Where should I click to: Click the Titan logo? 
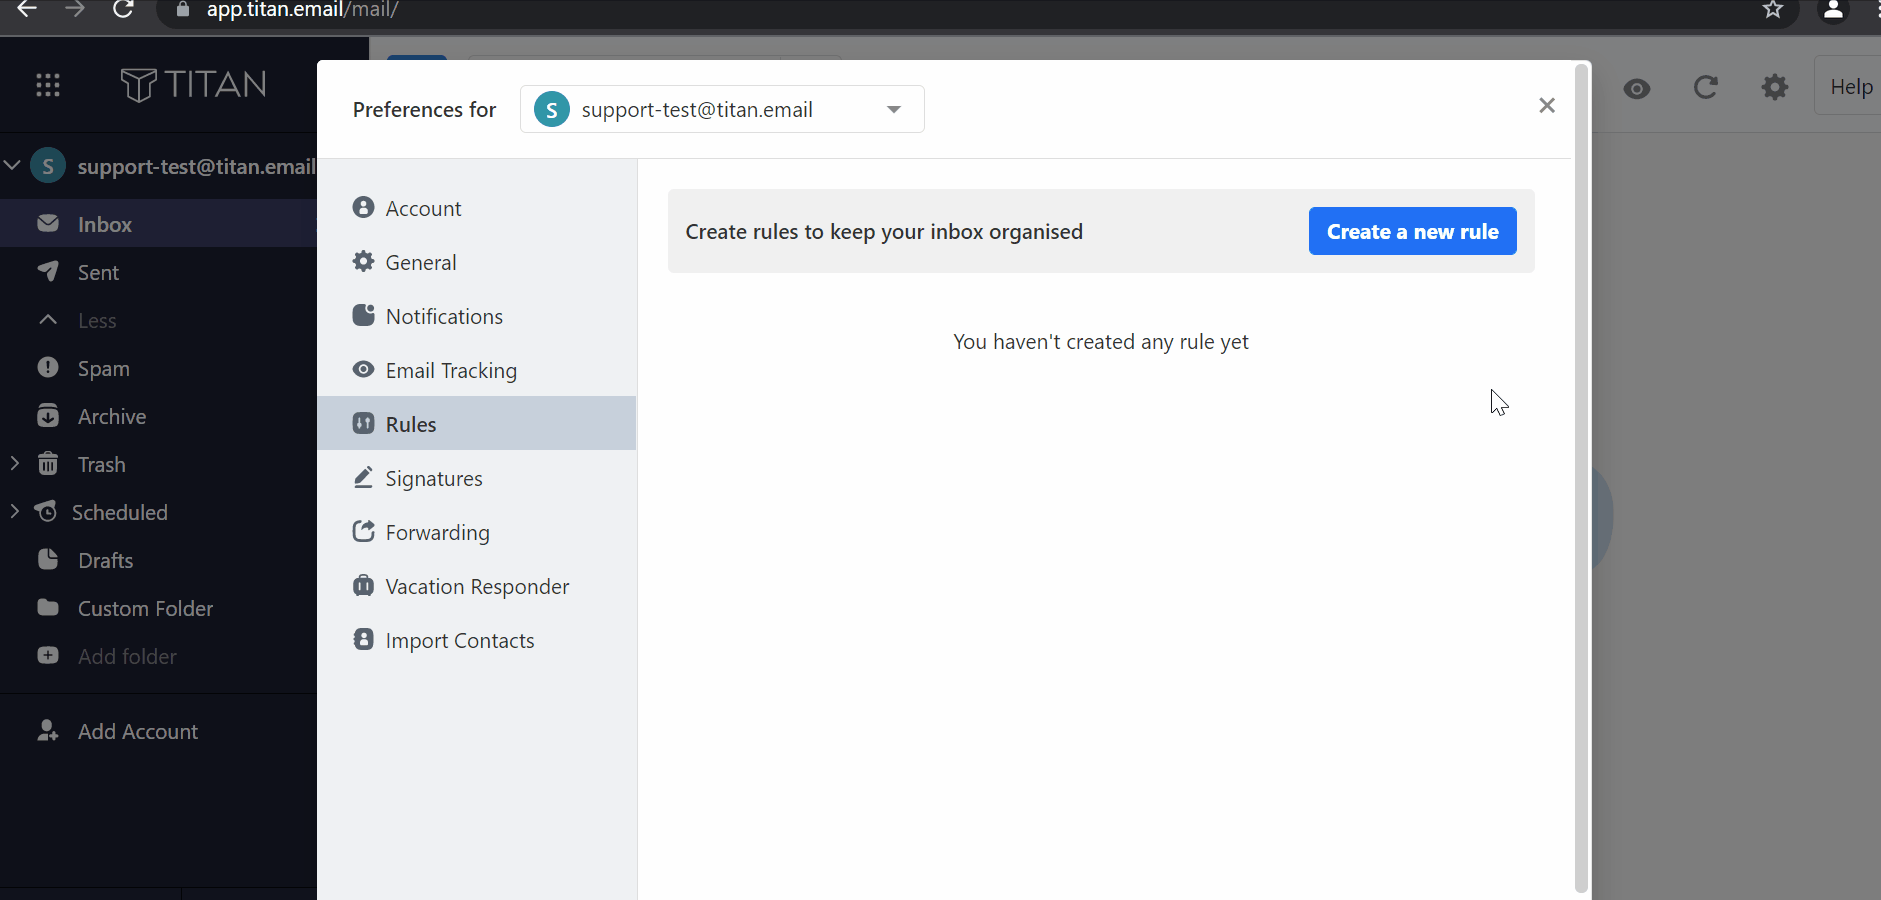click(x=192, y=85)
